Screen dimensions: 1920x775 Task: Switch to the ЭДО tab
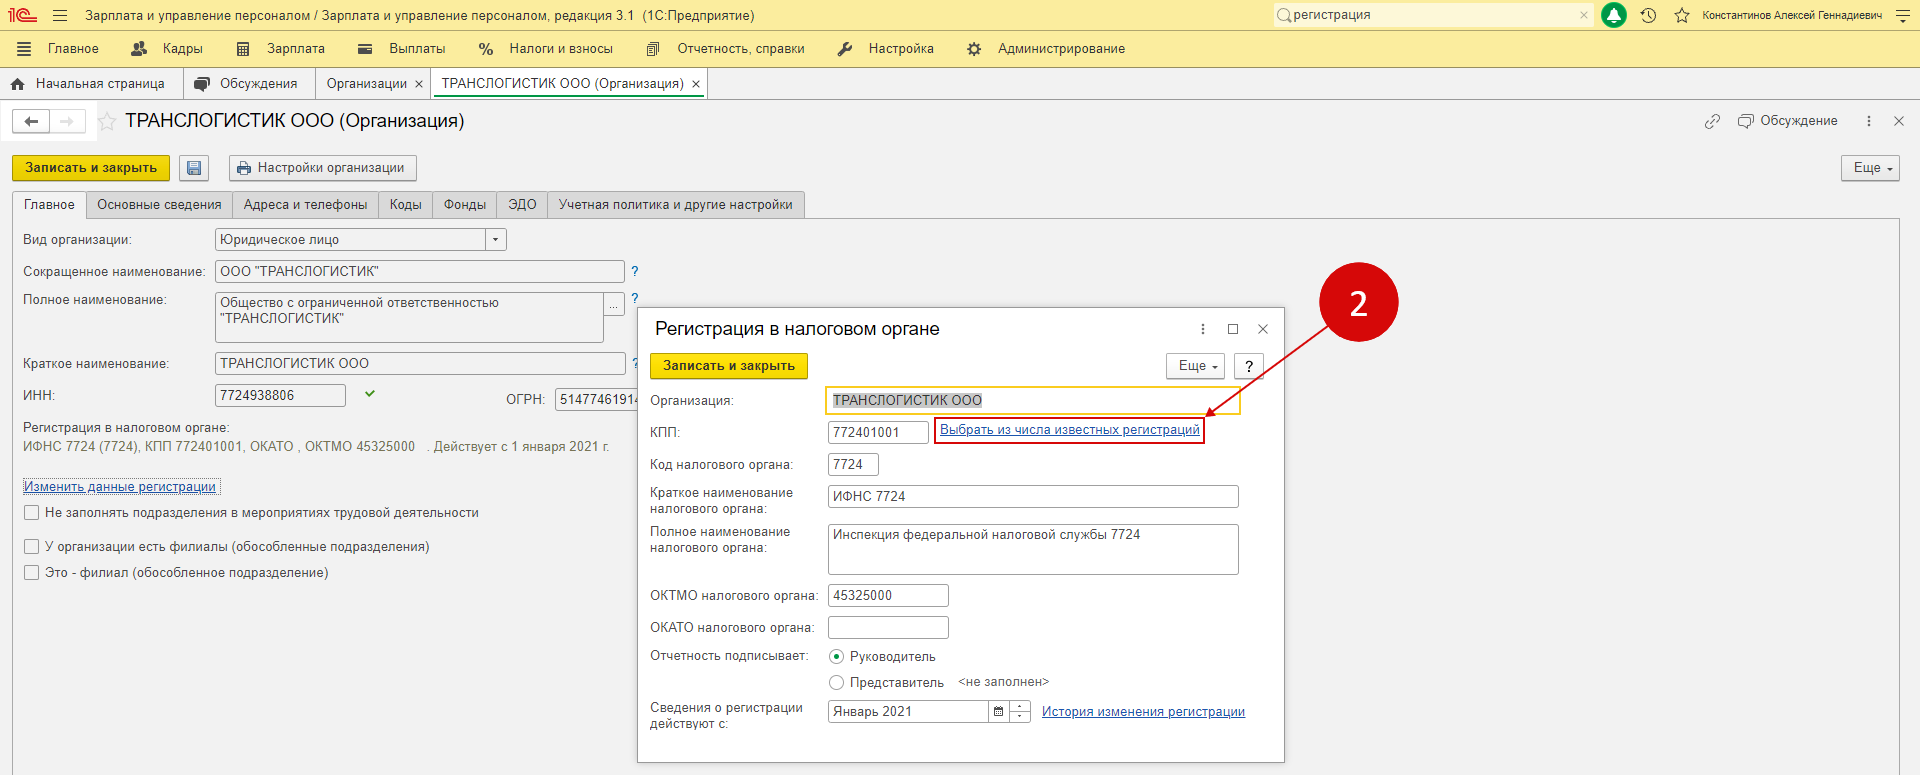[x=522, y=205]
